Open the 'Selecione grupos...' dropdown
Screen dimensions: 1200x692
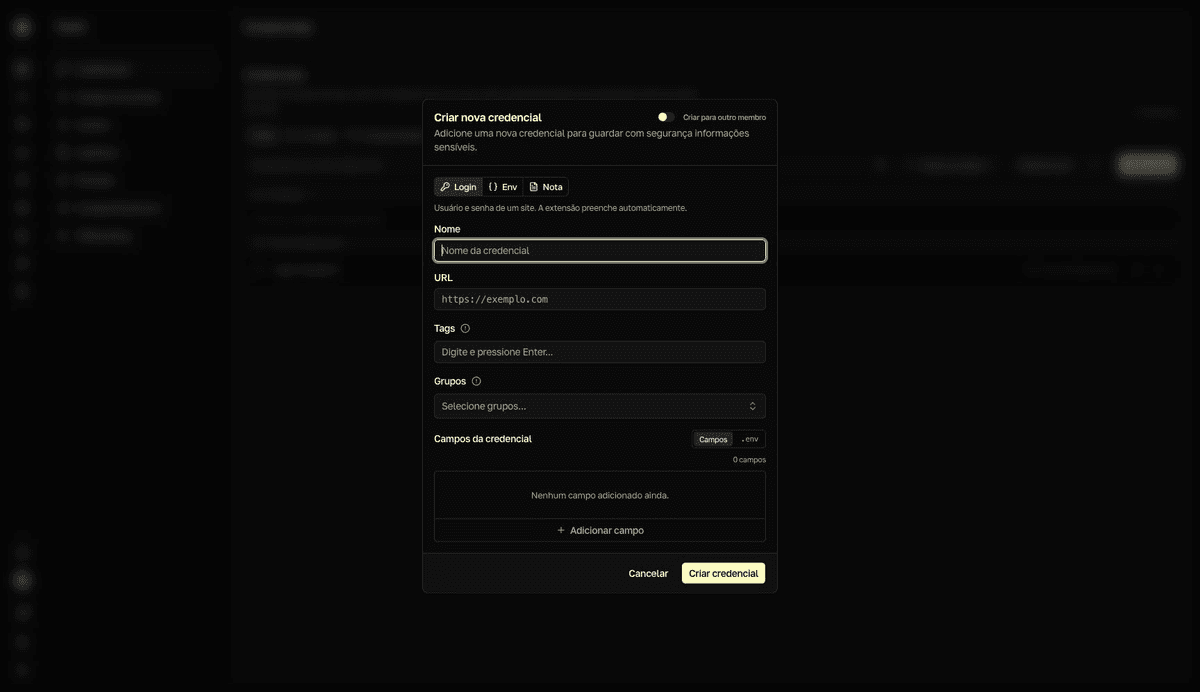pyautogui.click(x=600, y=405)
